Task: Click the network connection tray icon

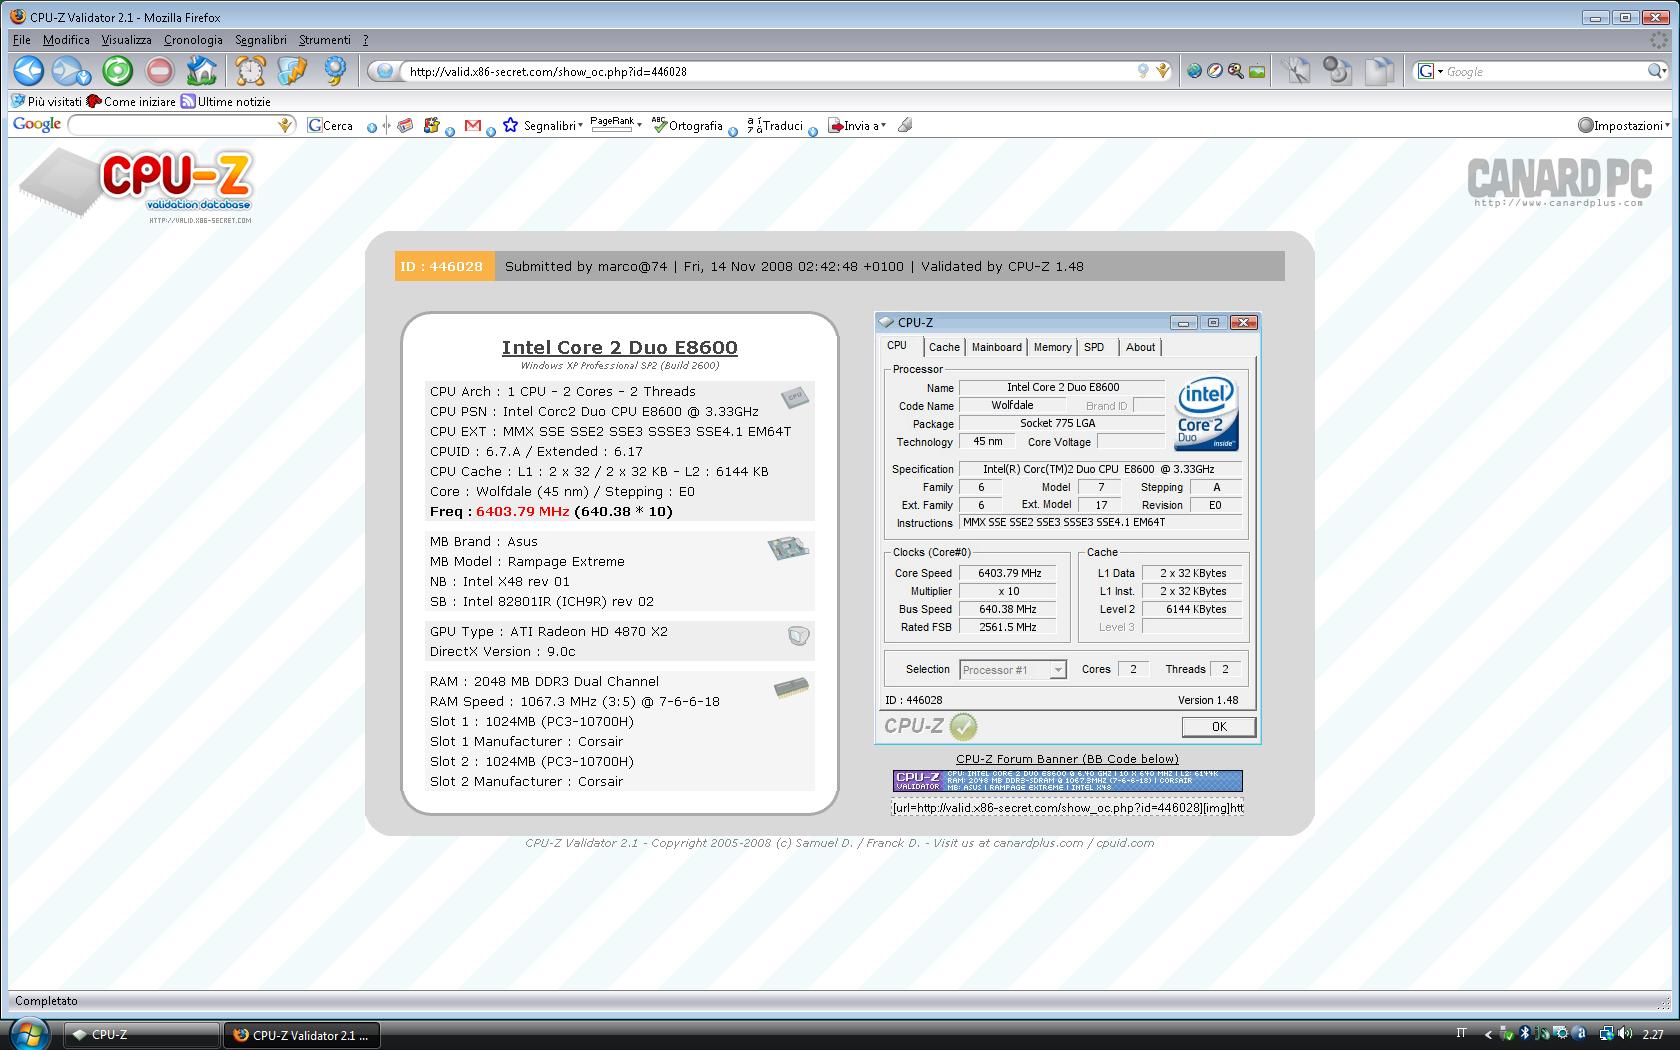Action: tap(1606, 1034)
